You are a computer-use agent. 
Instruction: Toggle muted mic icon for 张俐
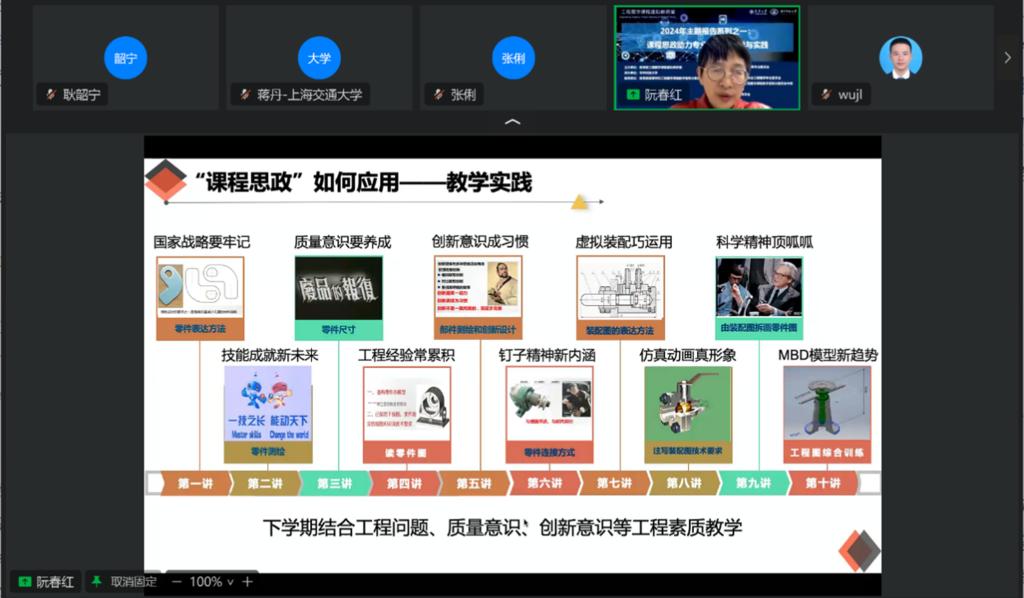(x=437, y=95)
